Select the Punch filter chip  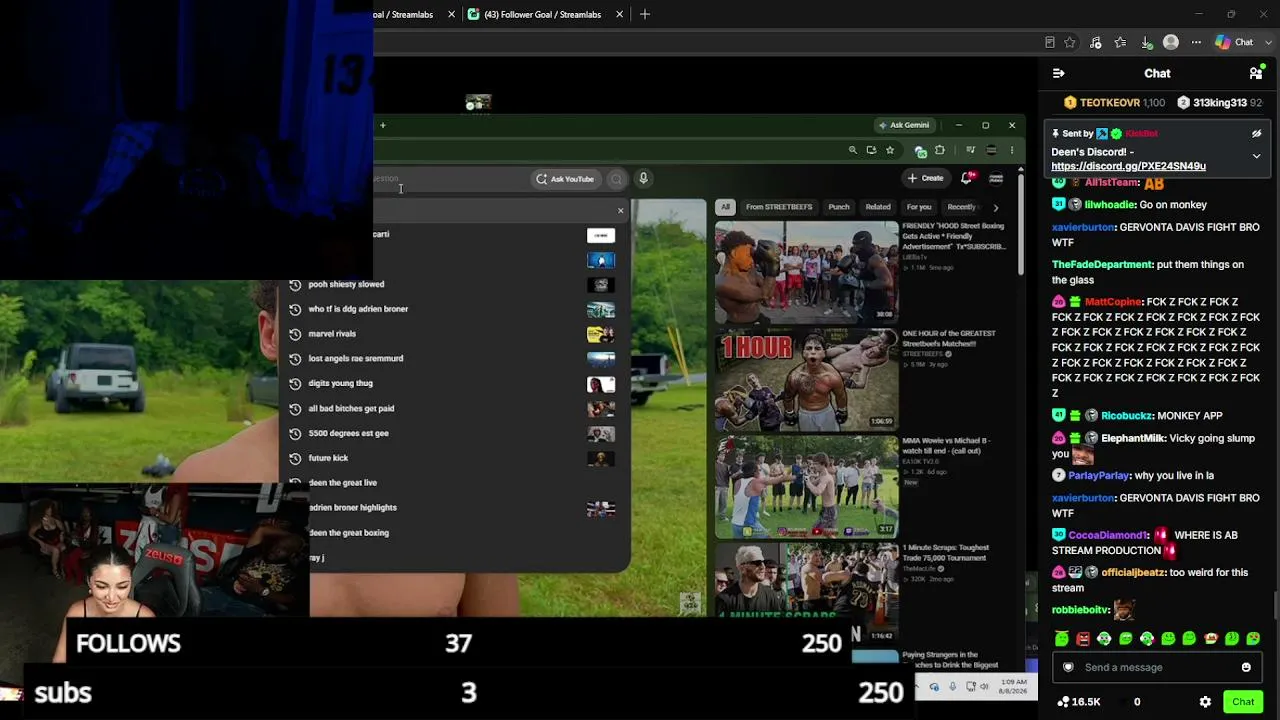pos(839,207)
